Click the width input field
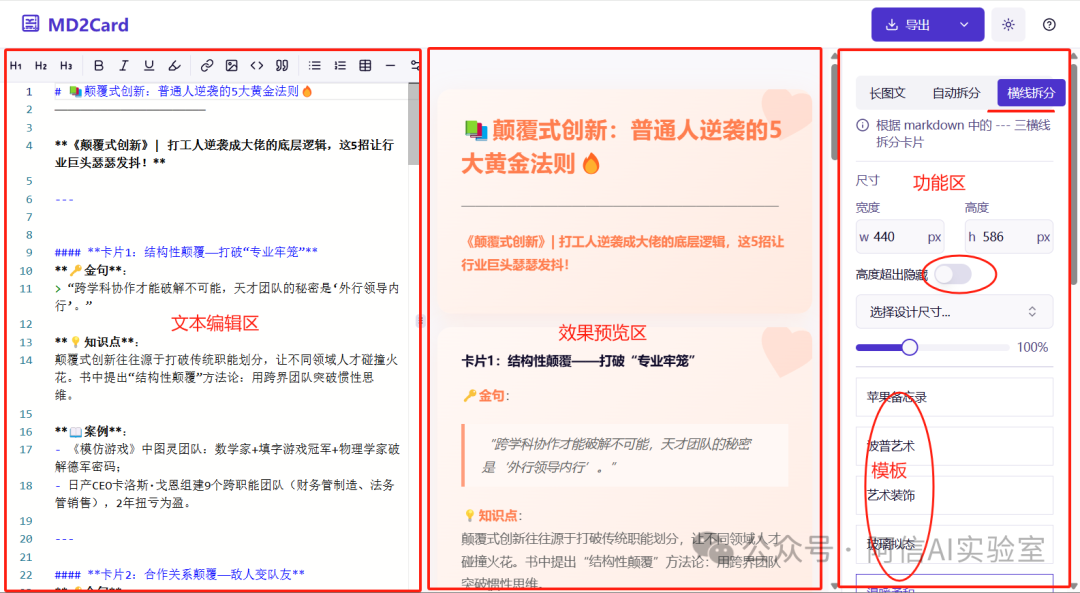The width and height of the screenshot is (1080, 593). coord(900,237)
